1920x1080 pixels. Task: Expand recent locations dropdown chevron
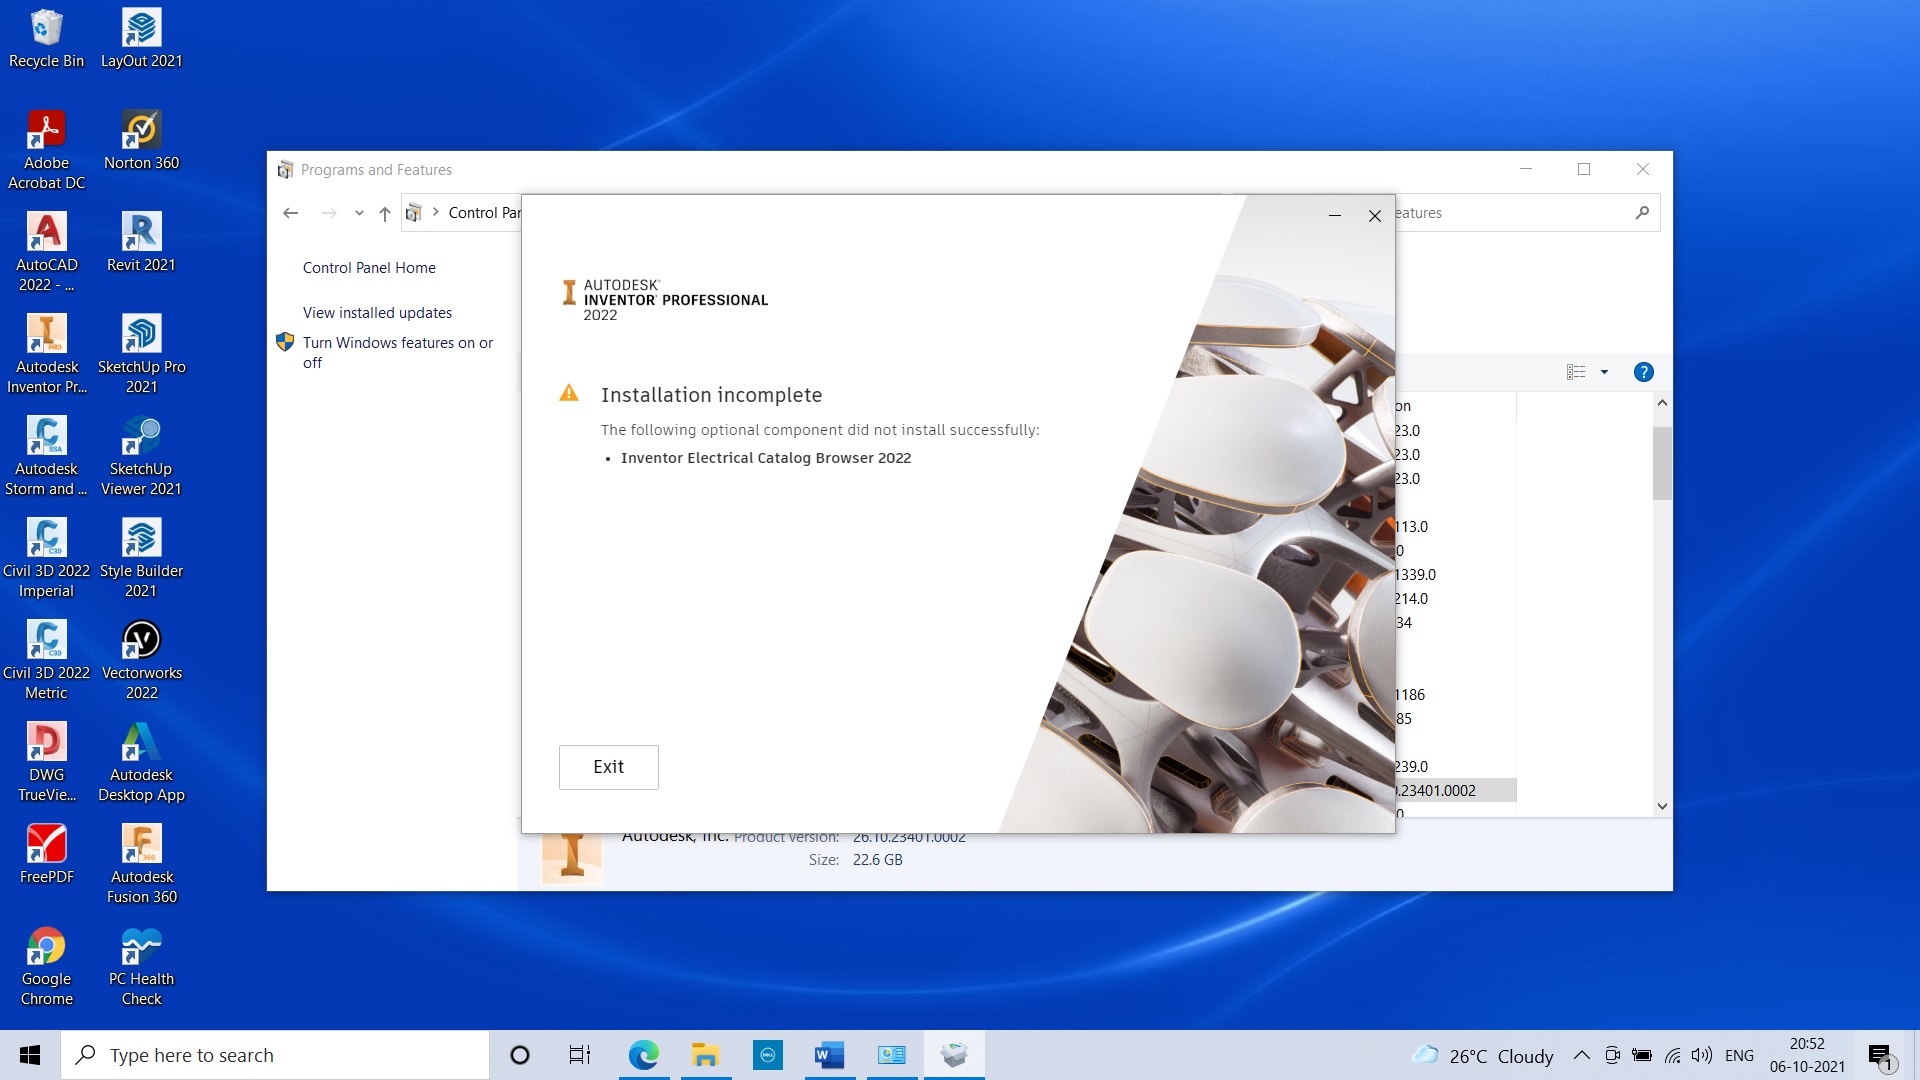click(359, 213)
